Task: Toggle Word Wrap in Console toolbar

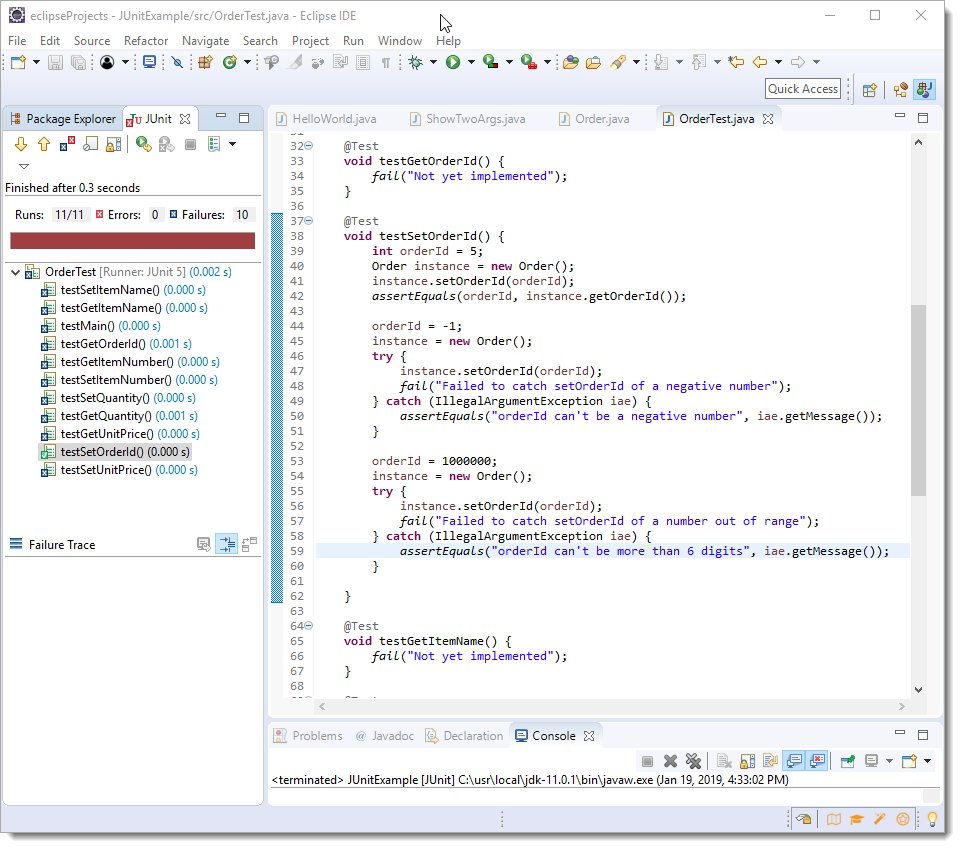Action: coord(770,761)
